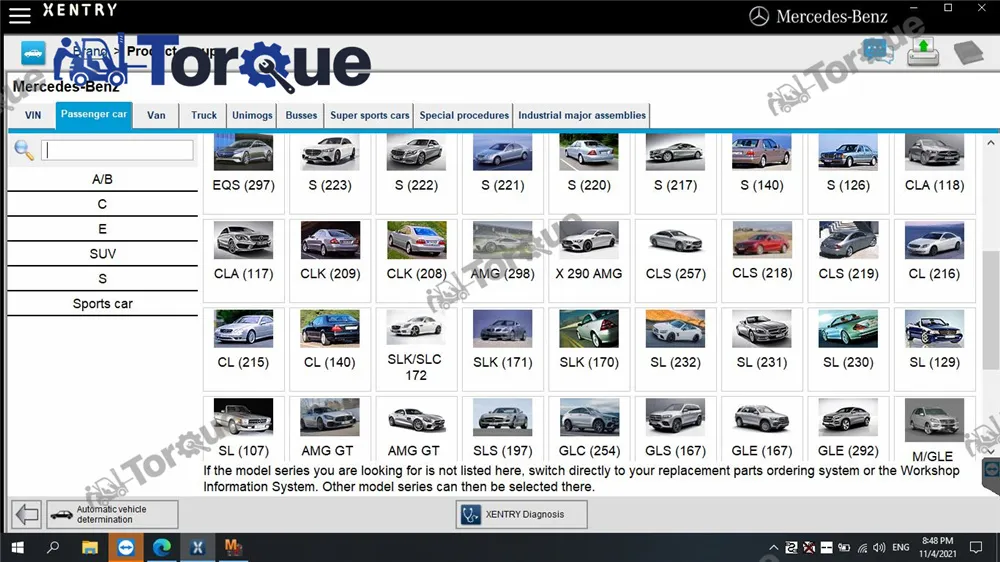Screen dimensions: 1000x562
Task: Open the volume control in tray
Action: point(879,547)
